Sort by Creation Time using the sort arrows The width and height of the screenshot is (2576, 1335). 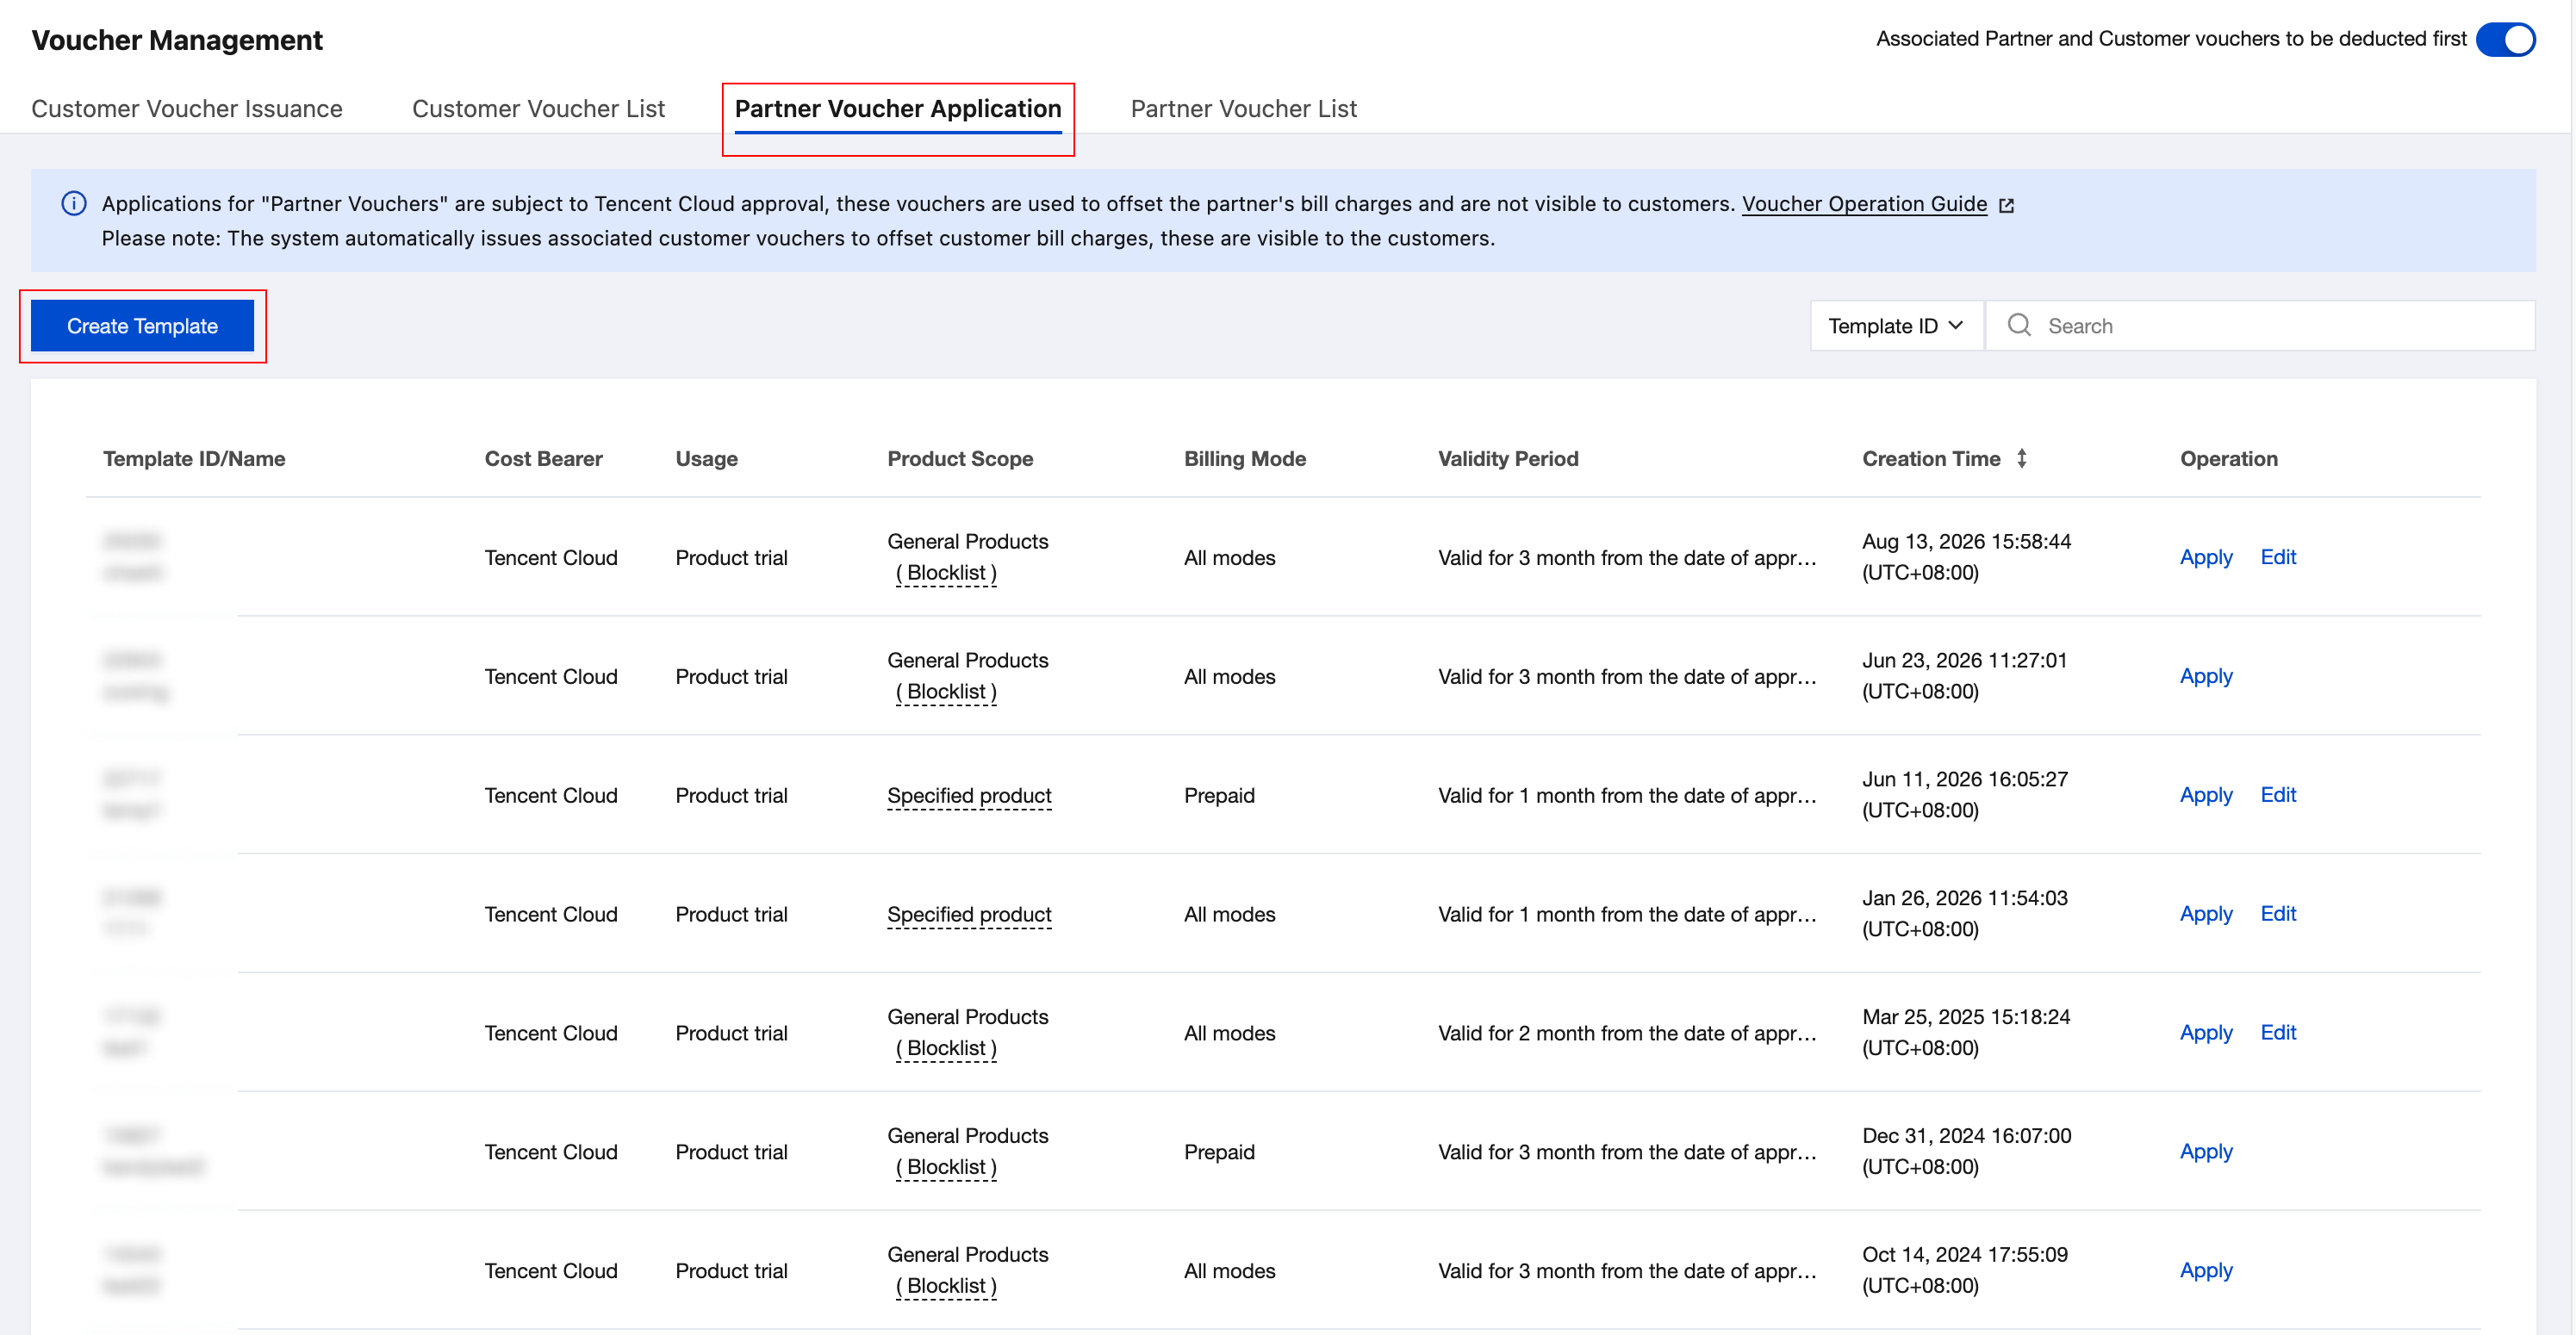pos(2022,458)
